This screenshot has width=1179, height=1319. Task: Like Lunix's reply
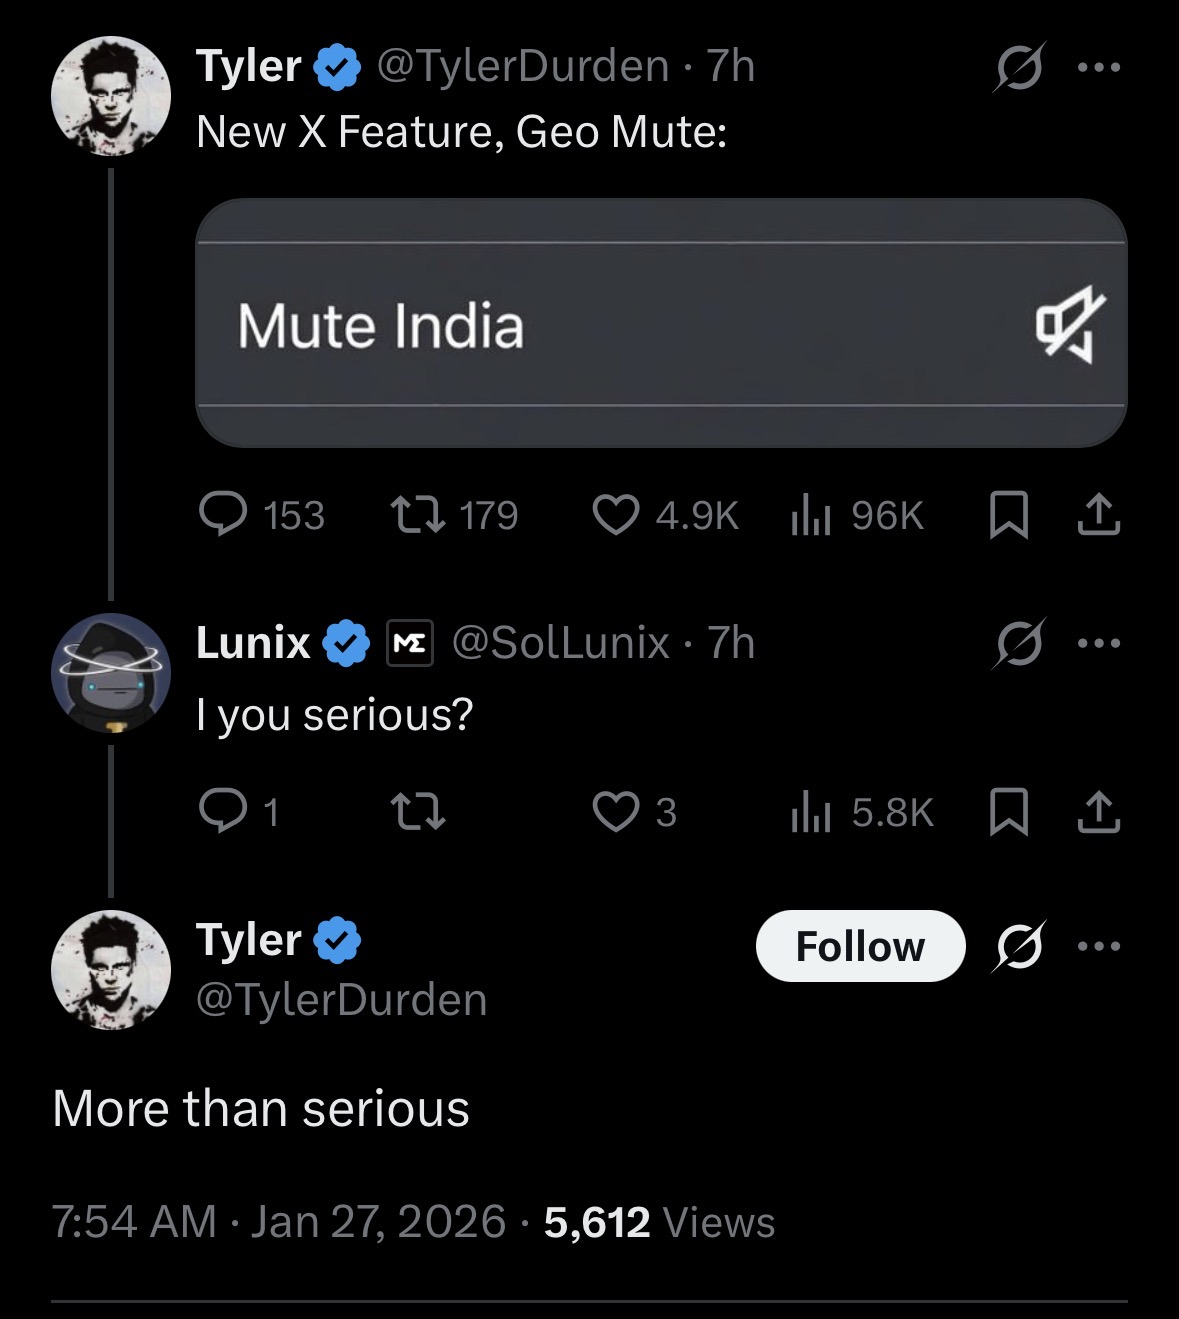tap(616, 811)
